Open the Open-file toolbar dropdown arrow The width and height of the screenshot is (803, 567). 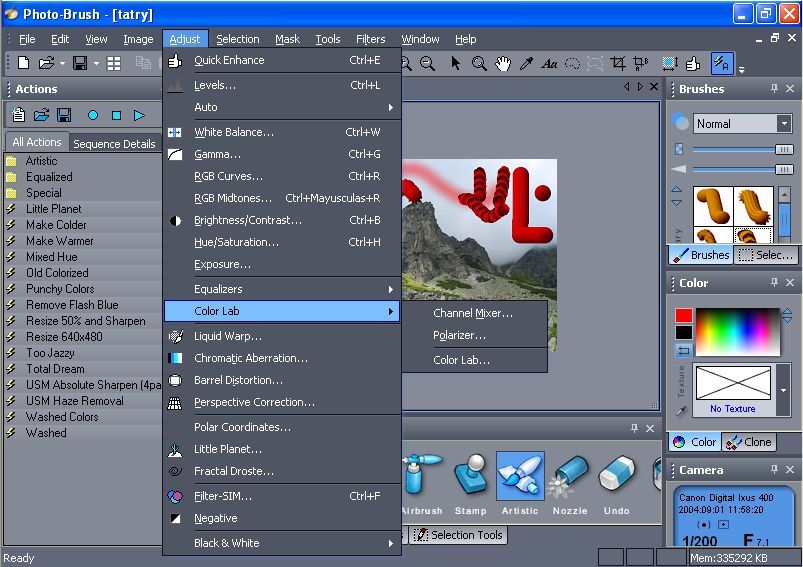(62, 64)
